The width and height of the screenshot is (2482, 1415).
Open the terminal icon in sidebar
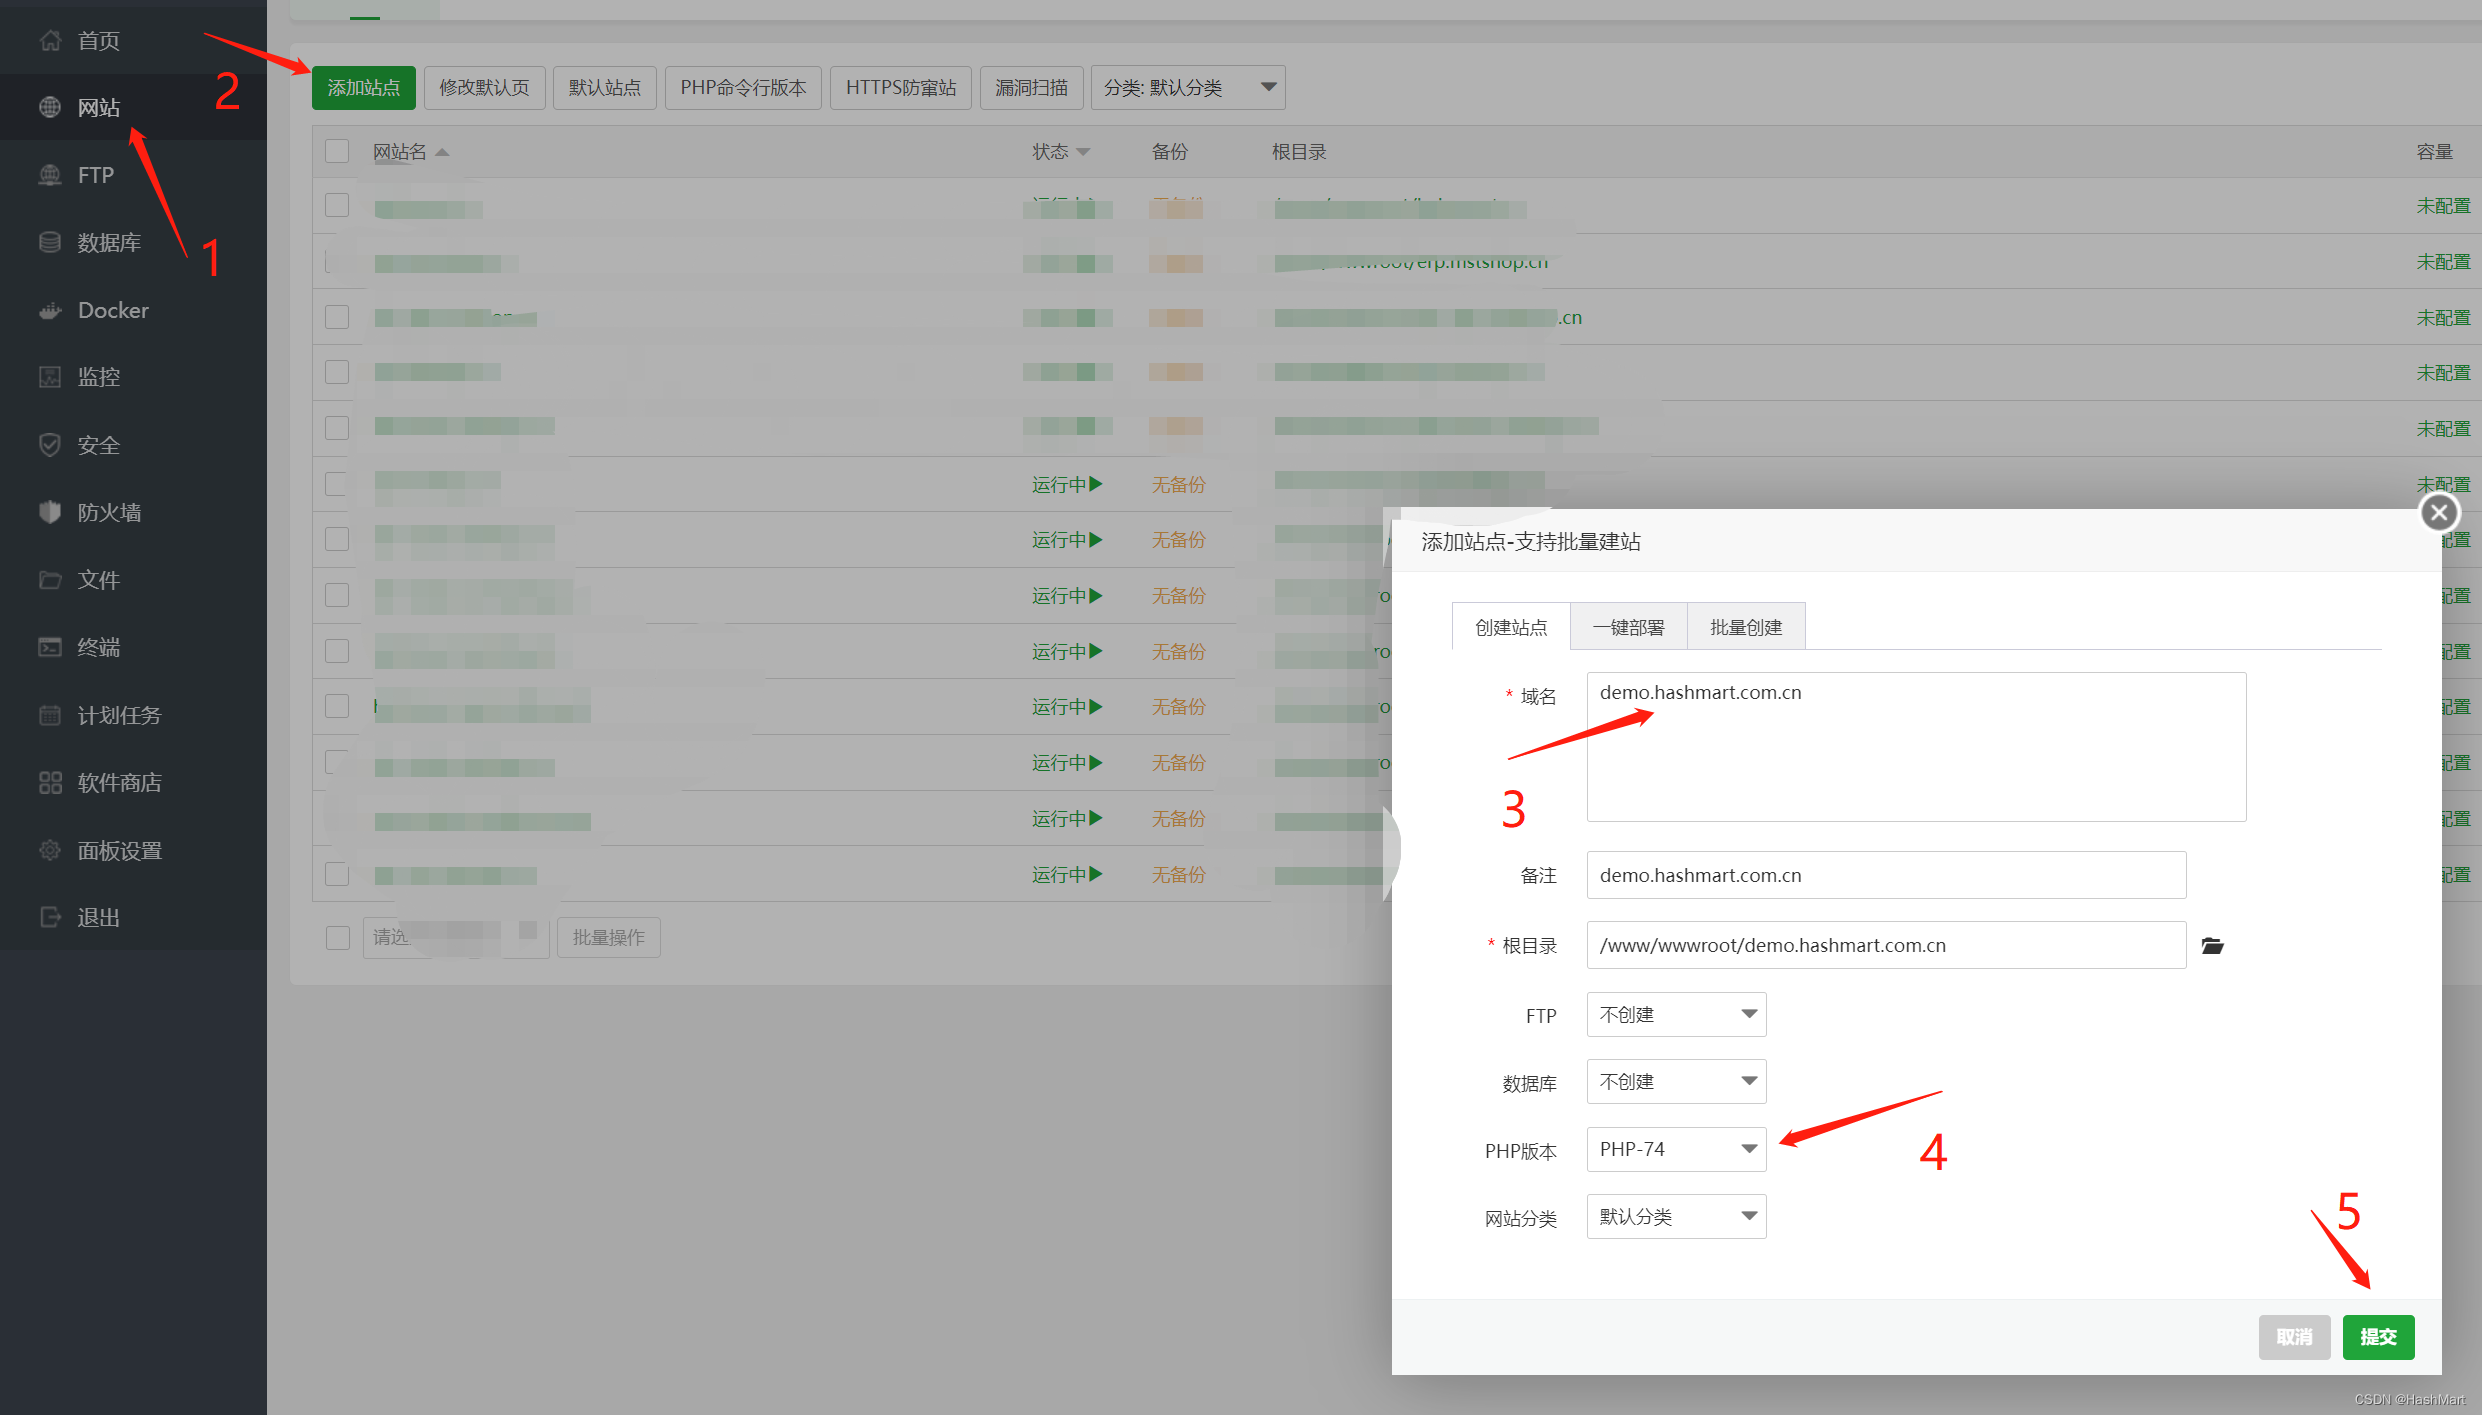[x=50, y=647]
